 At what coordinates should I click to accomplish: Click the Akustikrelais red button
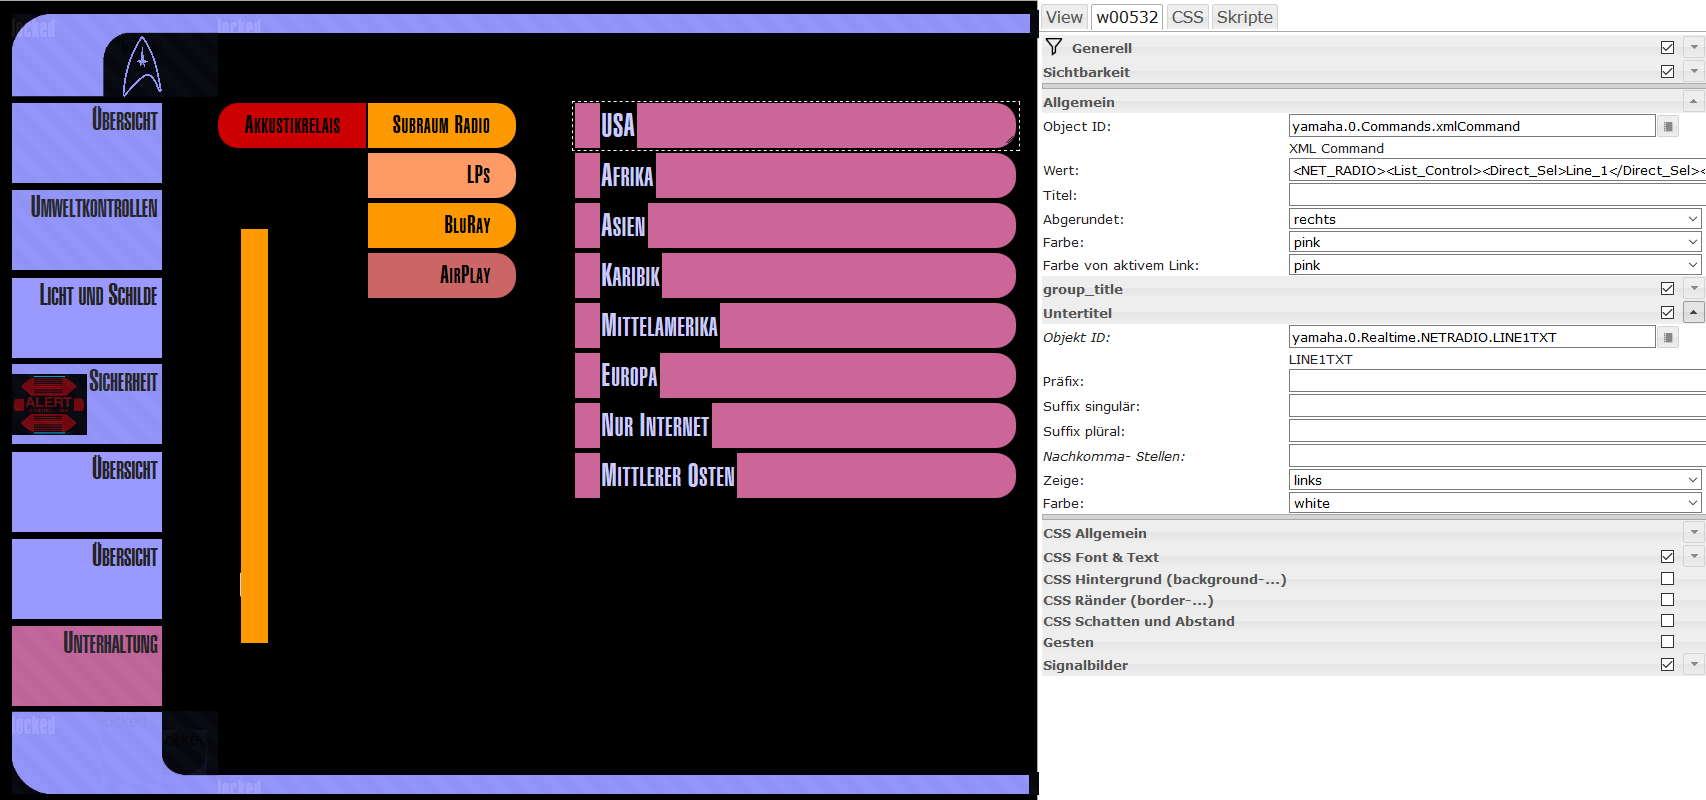point(292,125)
